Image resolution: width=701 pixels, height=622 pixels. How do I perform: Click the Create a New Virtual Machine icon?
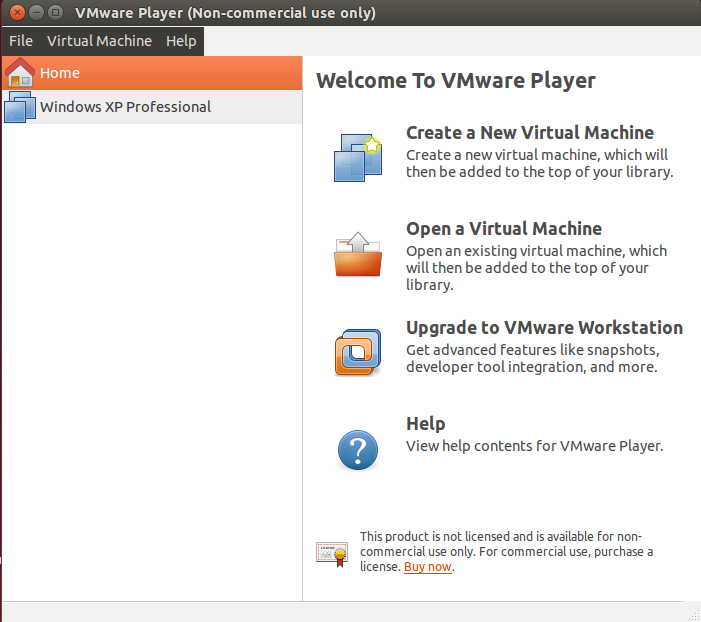click(357, 157)
